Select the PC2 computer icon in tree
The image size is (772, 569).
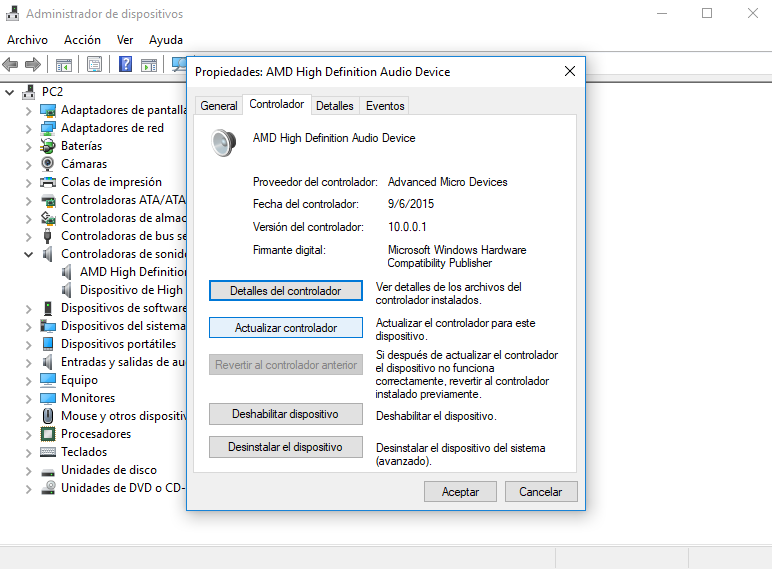[x=30, y=92]
